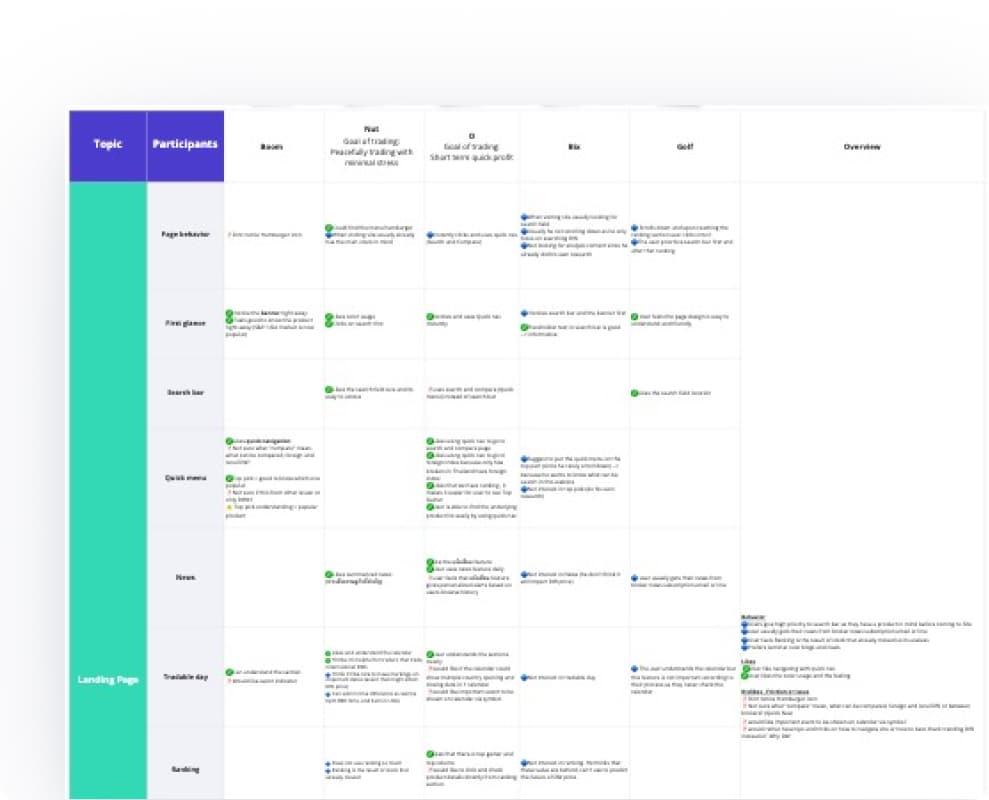The height and width of the screenshot is (800, 989).
Task: Click the Quick menu row label
Action: coord(185,477)
